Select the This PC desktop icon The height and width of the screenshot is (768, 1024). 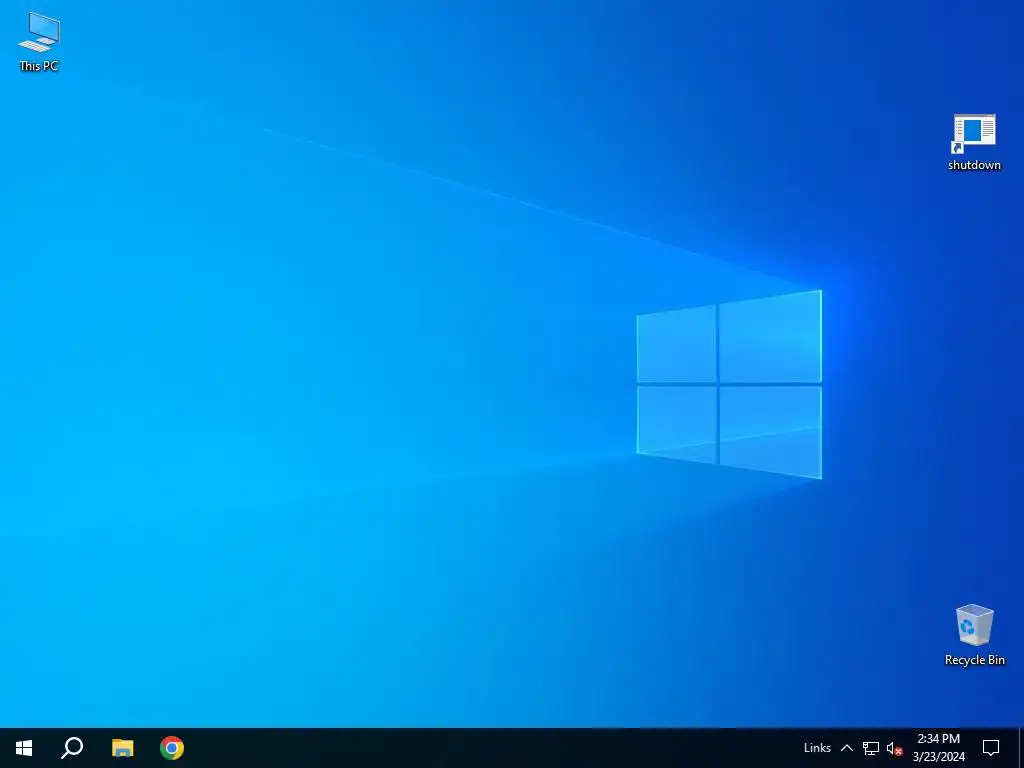(39, 41)
